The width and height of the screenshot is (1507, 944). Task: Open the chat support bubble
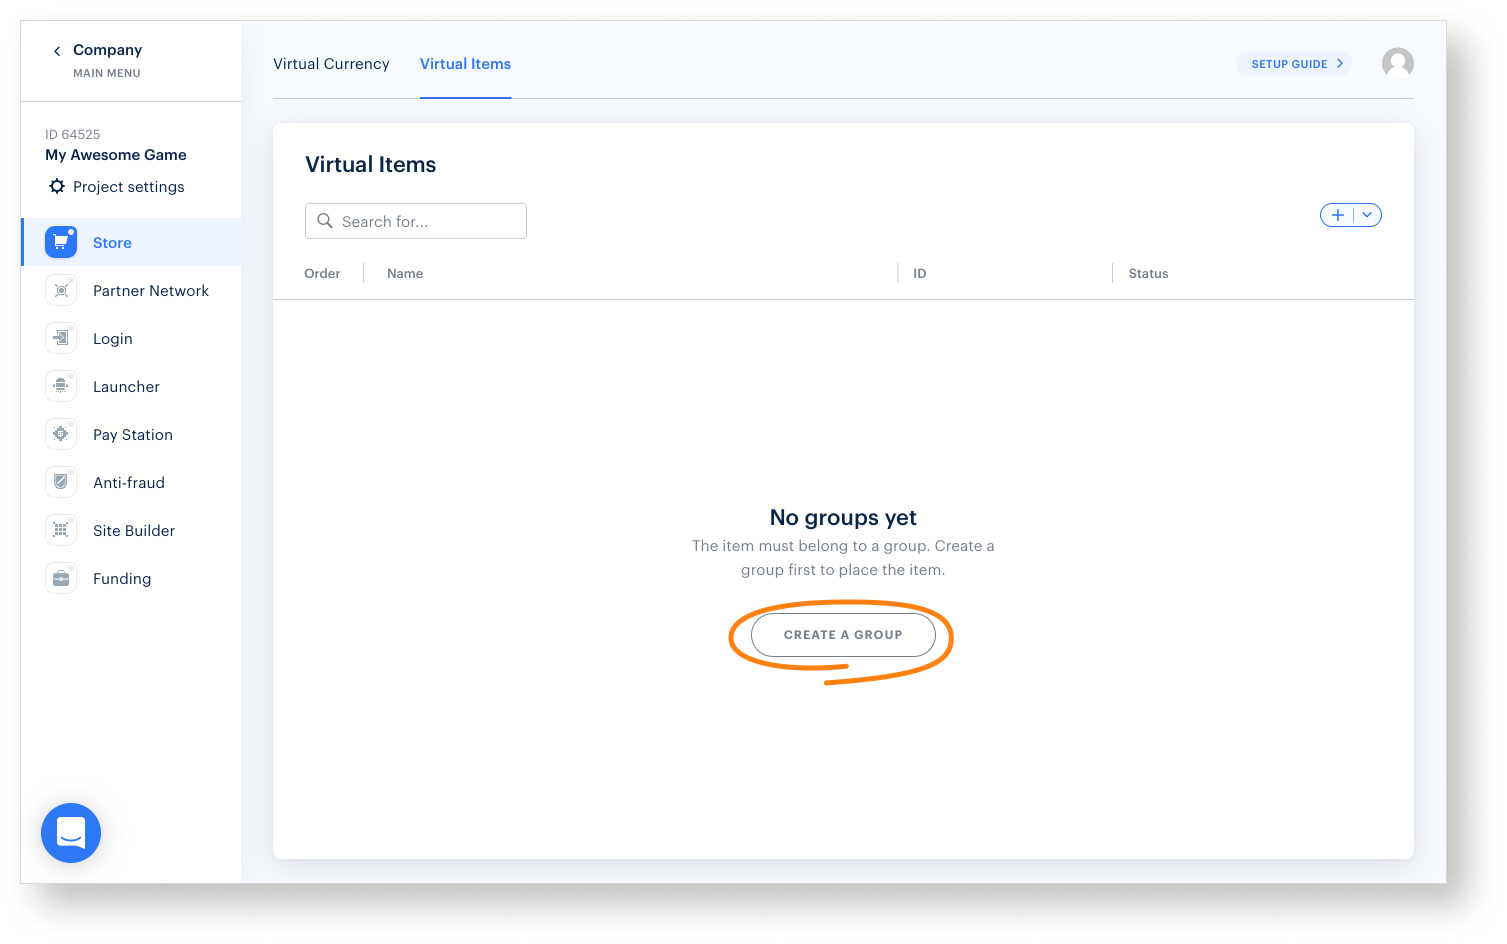[71, 833]
